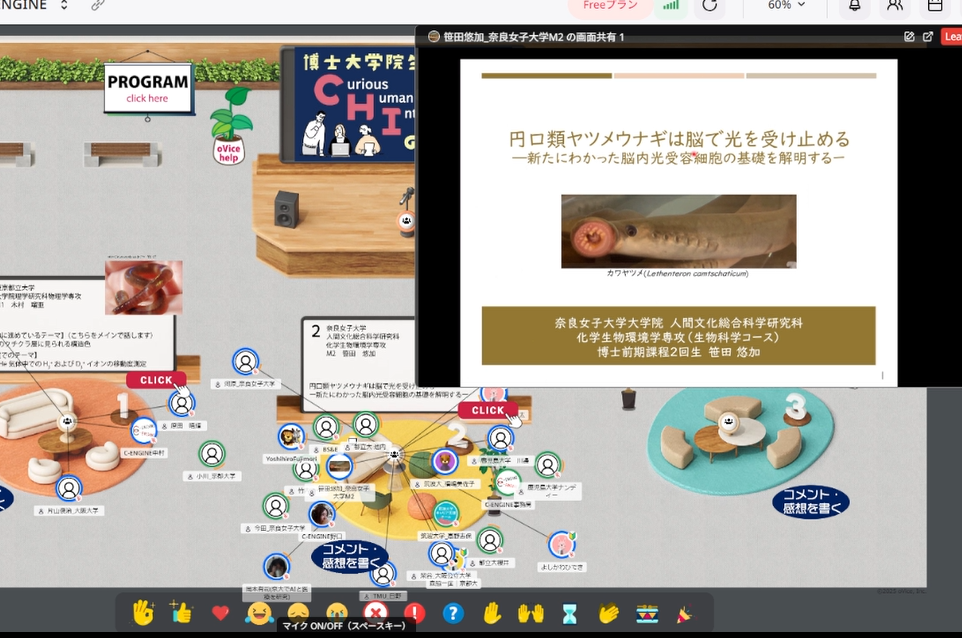Select avatar C-ENGINE中村
The image size is (962, 638).
coord(144,431)
